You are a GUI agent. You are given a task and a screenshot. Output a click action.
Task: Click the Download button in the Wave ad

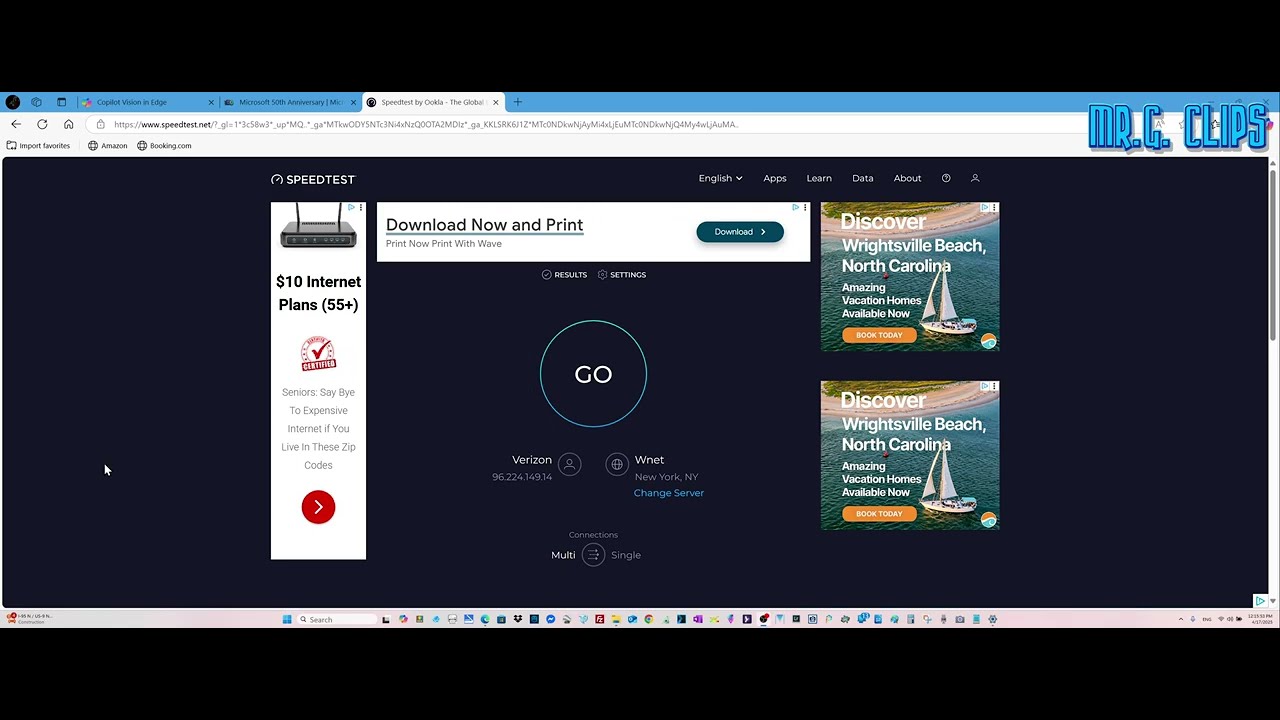740,232
